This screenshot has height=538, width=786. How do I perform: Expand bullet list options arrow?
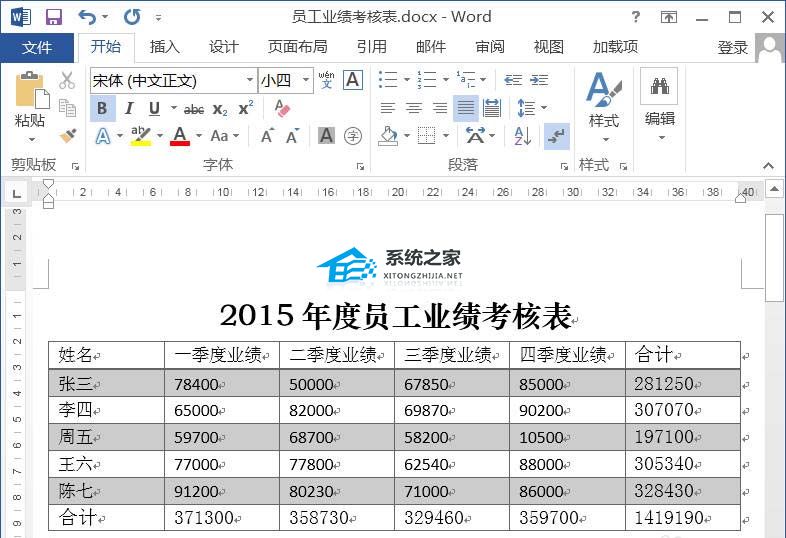click(407, 80)
